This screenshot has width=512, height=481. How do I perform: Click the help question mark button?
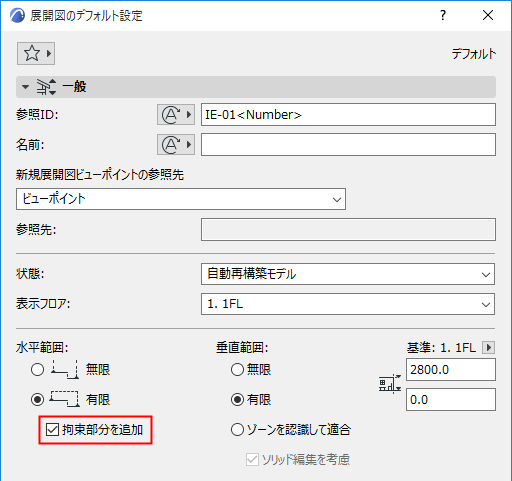click(x=443, y=15)
